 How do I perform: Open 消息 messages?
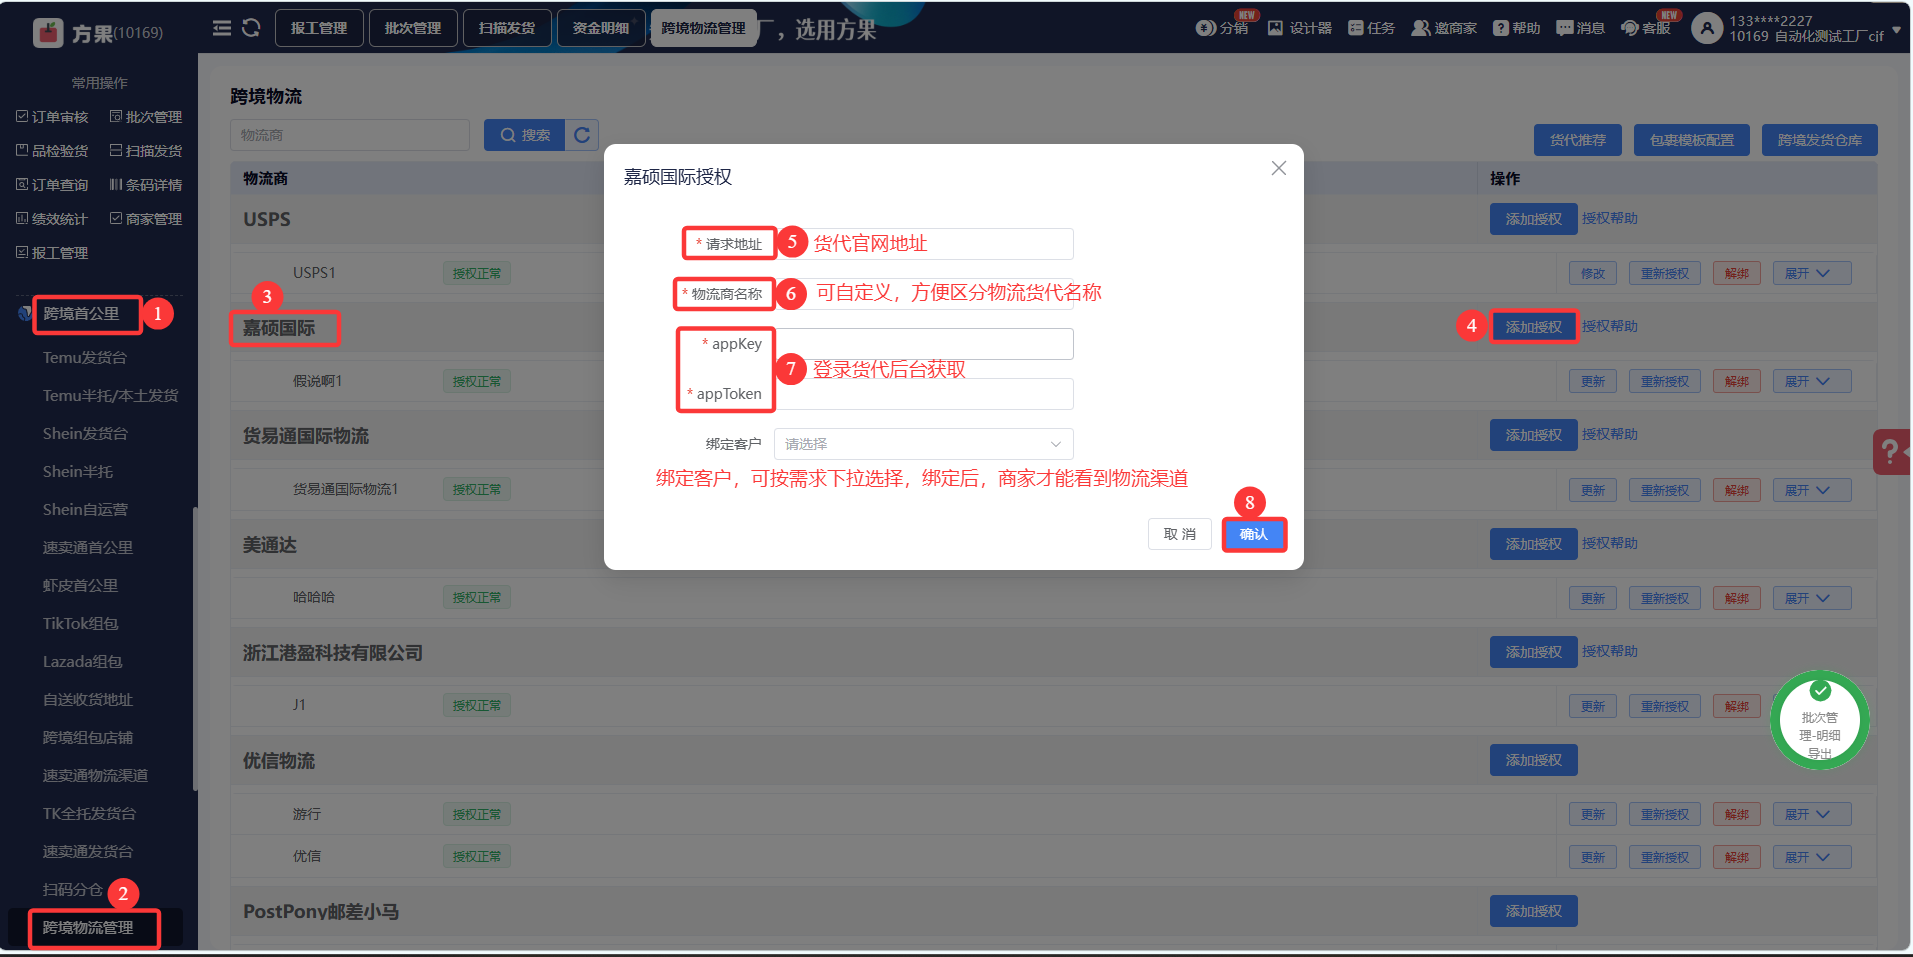pos(1580,28)
